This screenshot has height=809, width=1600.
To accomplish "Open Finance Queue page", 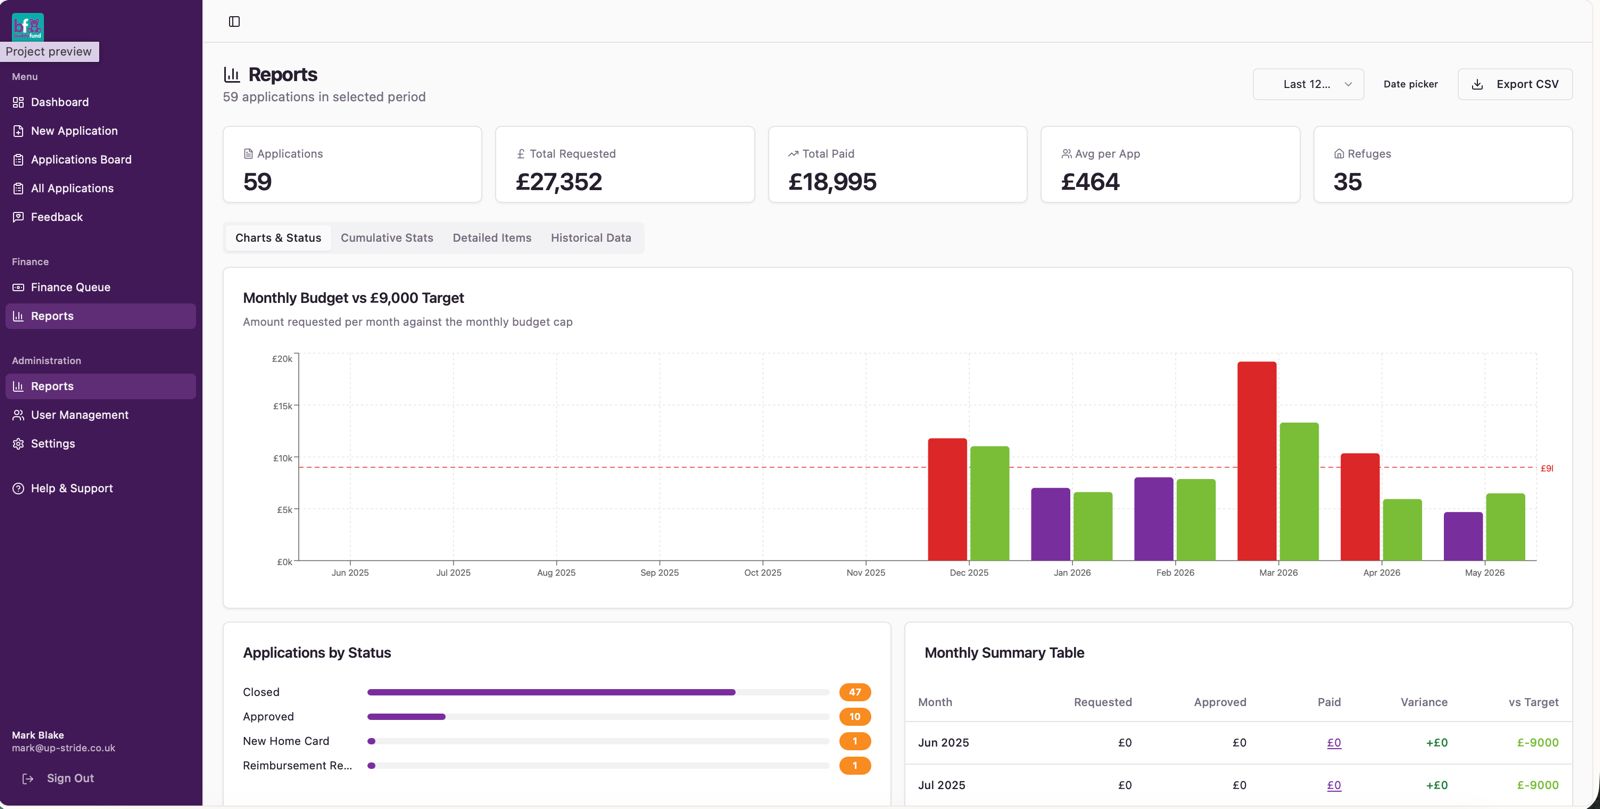I will tap(100, 287).
